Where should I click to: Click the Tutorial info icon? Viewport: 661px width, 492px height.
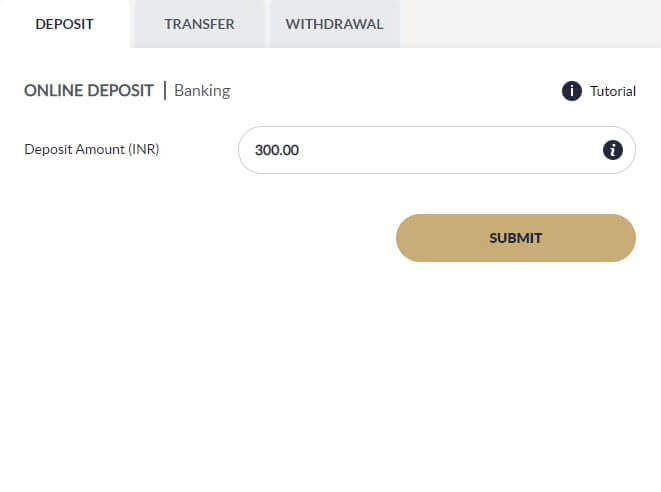click(x=572, y=91)
